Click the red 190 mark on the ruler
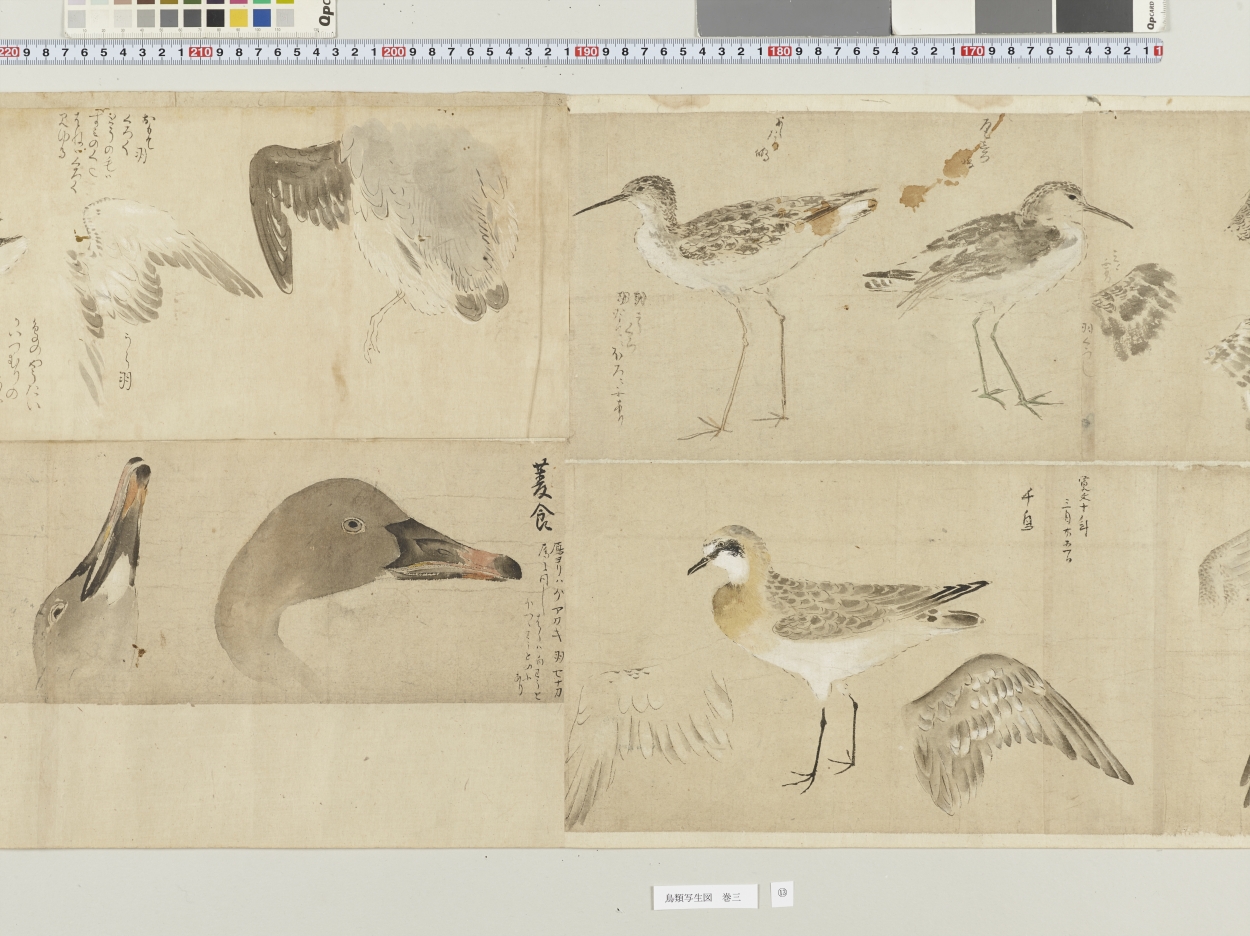 point(587,52)
